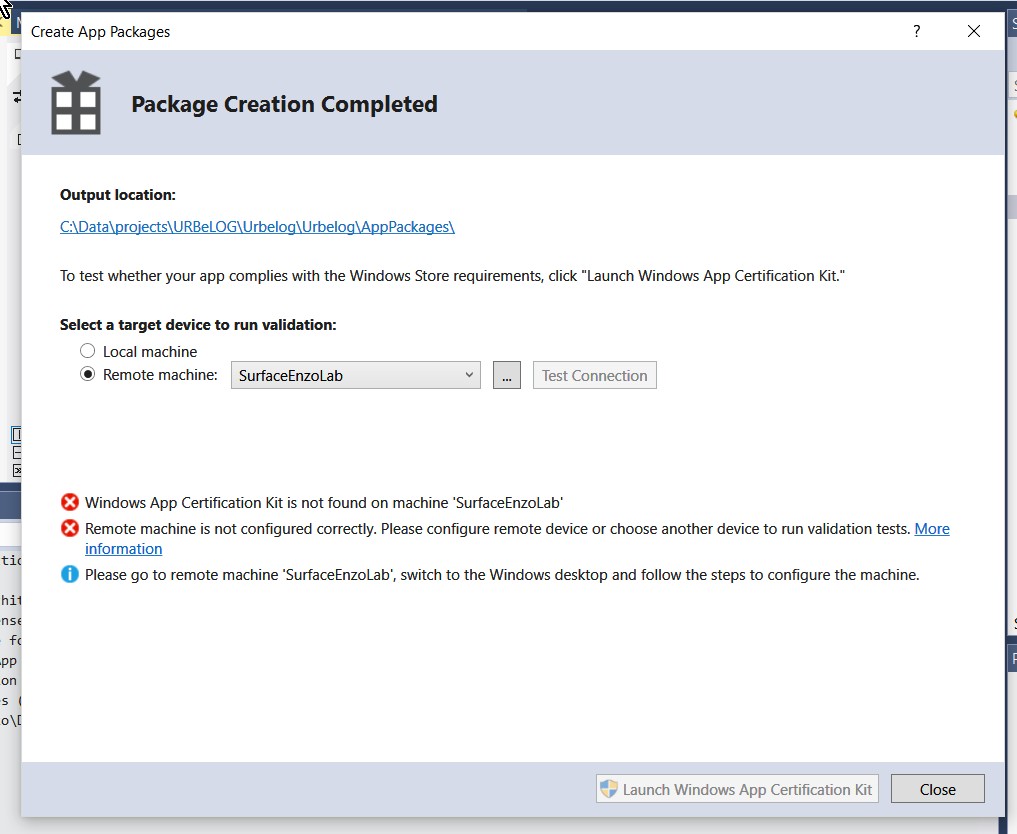Click the gift box package icon
Viewport: 1017px width, 834px height.
click(76, 103)
